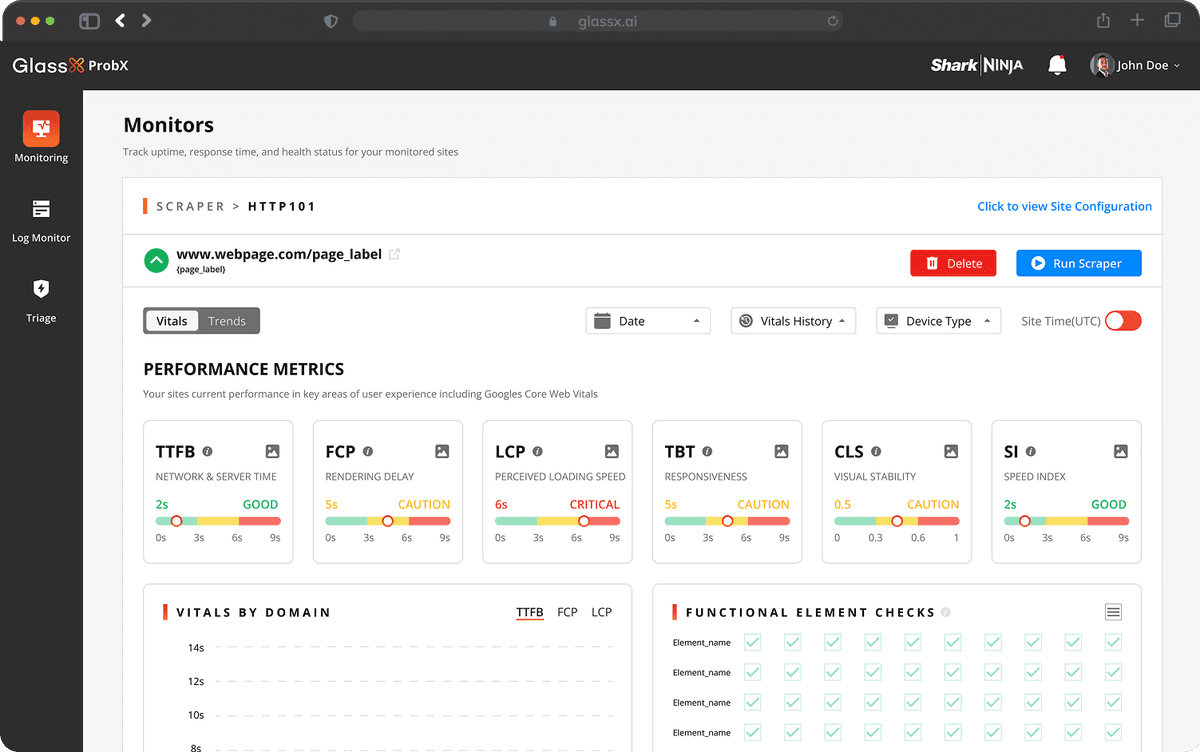Viewport: 1200px width, 752px height.
Task: Collapse the www.webpage.com/page_label monitor panel
Action: [156, 260]
